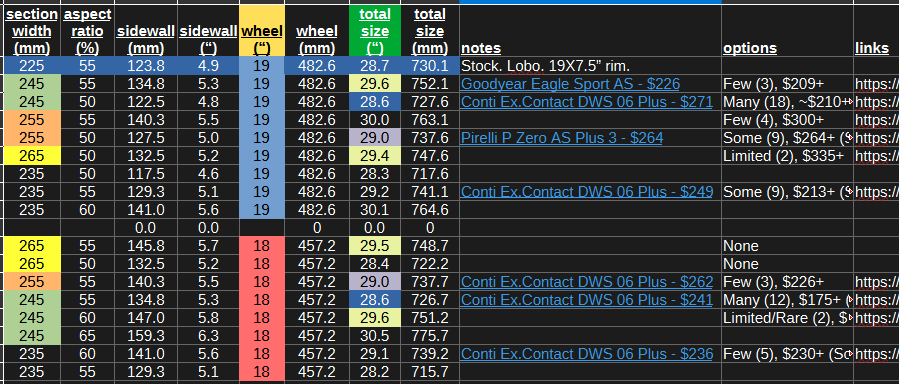This screenshot has width=899, height=384.
Task: Select the 147.0 sidewall cell
Action: click(146, 318)
